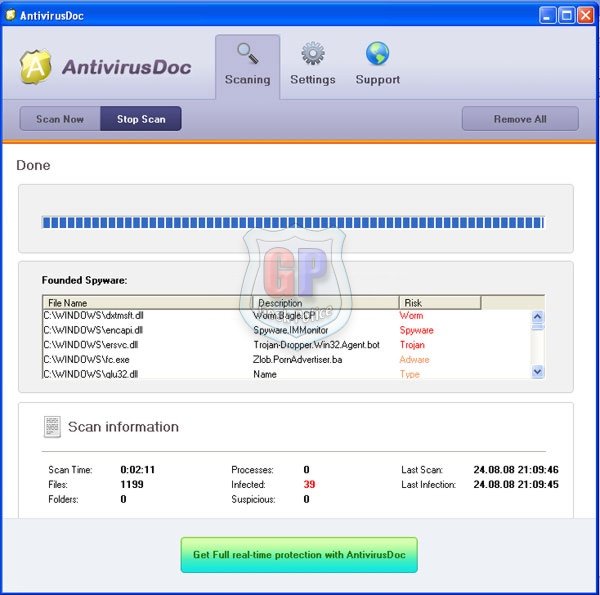This screenshot has height=595, width=600.
Task: Click the globe Support icon
Action: click(x=377, y=53)
